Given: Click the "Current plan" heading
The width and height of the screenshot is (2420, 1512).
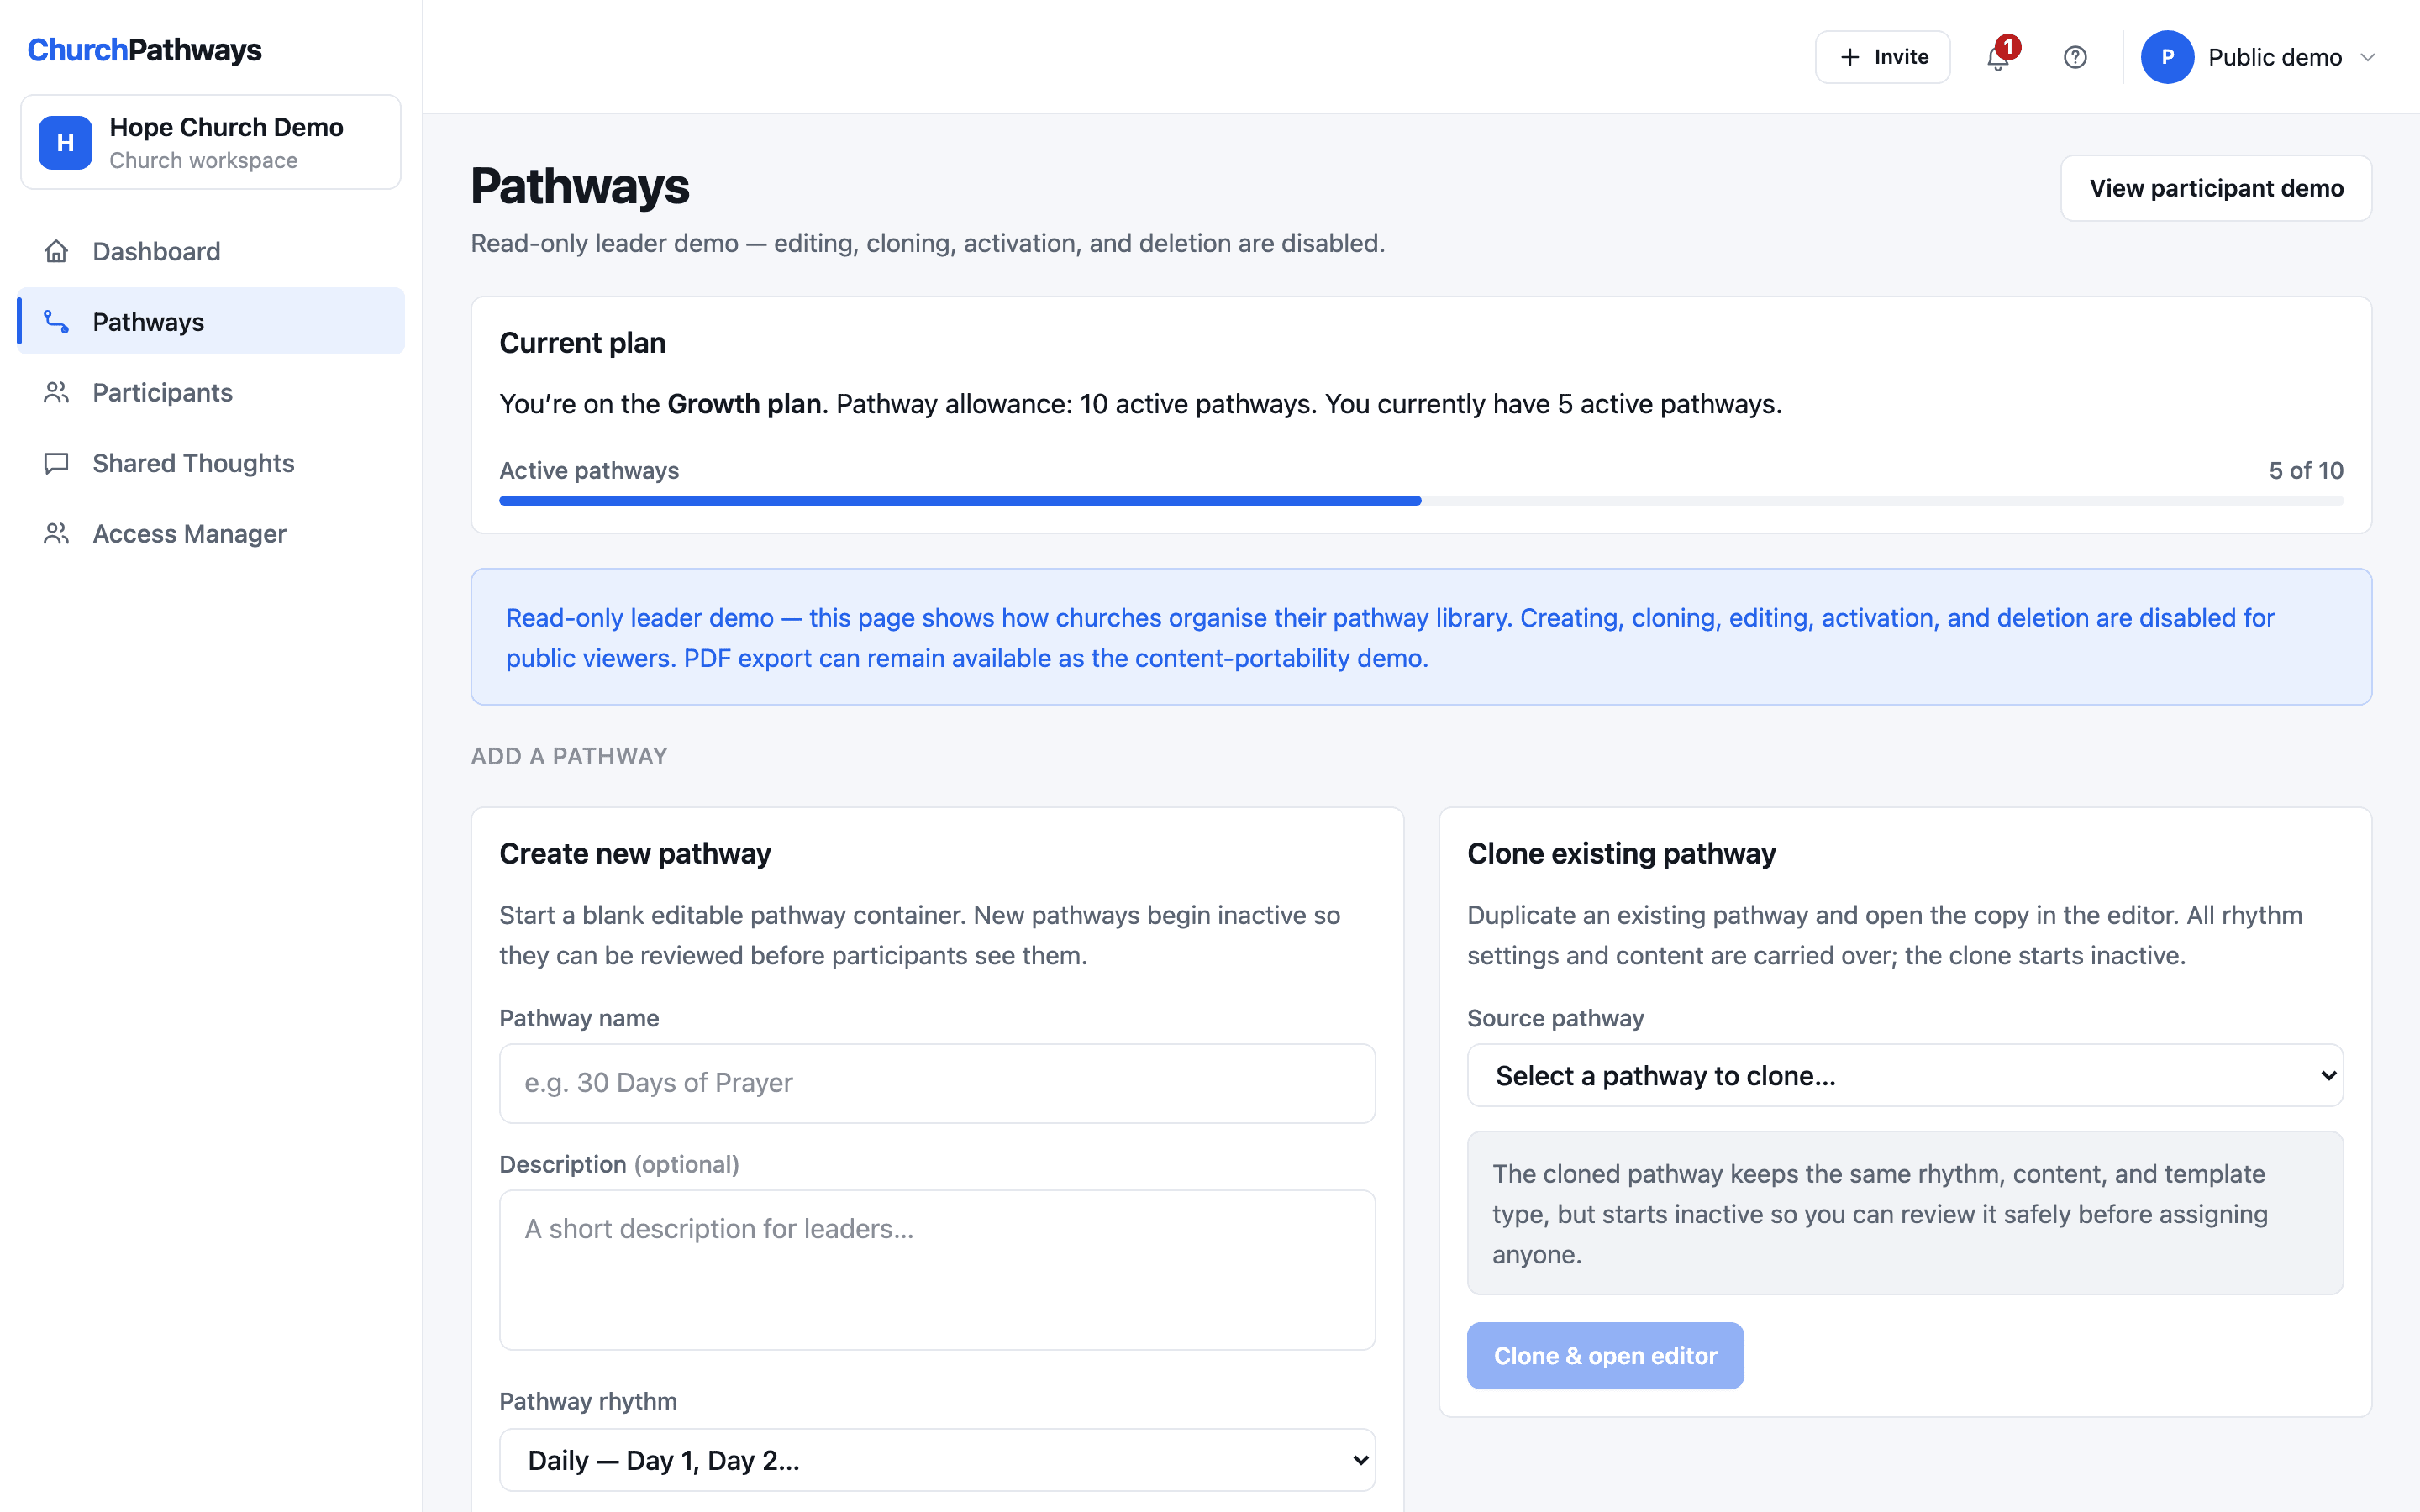Looking at the screenshot, I should point(582,343).
